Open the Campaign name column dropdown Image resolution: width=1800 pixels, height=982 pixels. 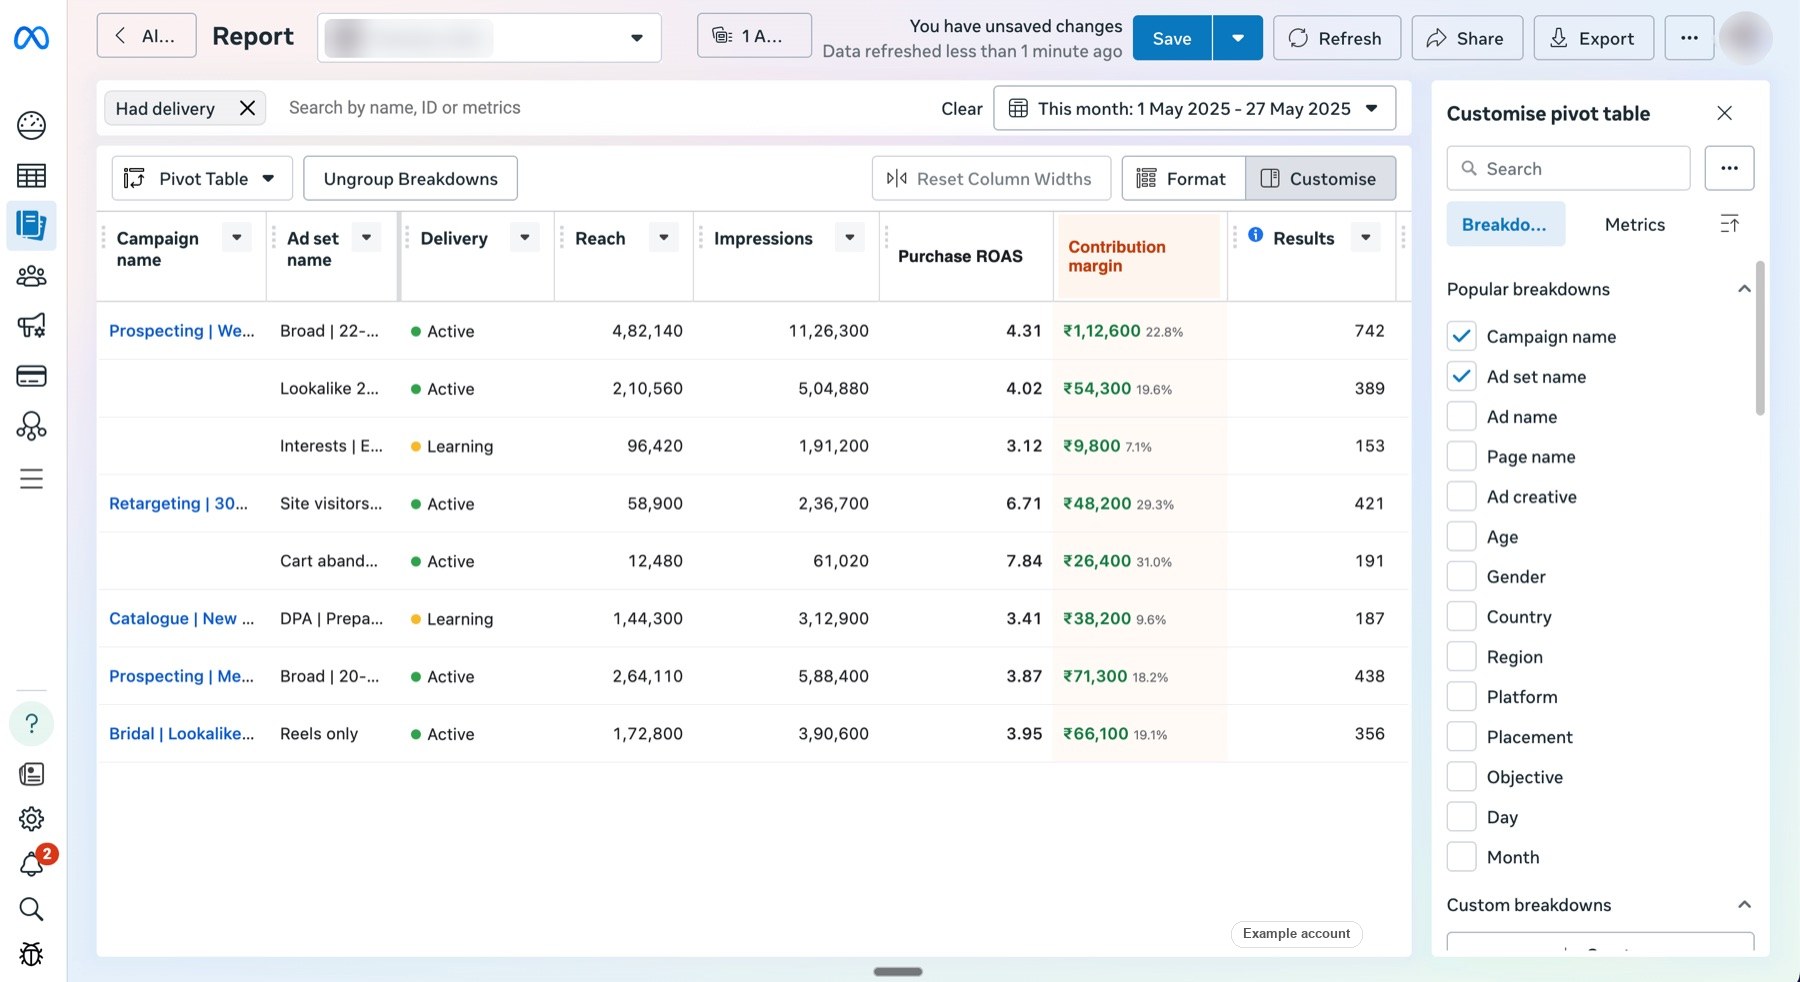(236, 237)
